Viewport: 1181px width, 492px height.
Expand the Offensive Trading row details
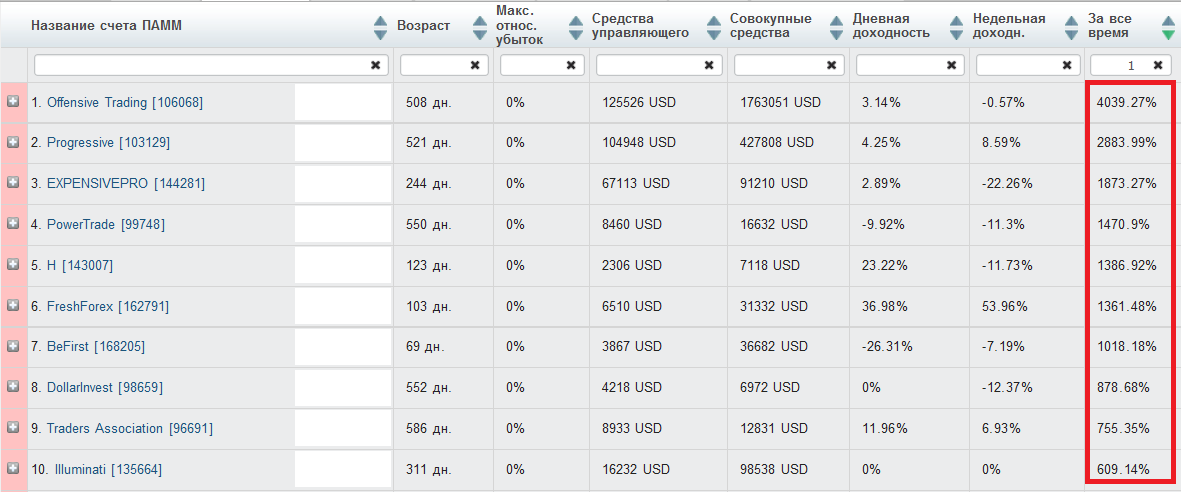[13, 102]
